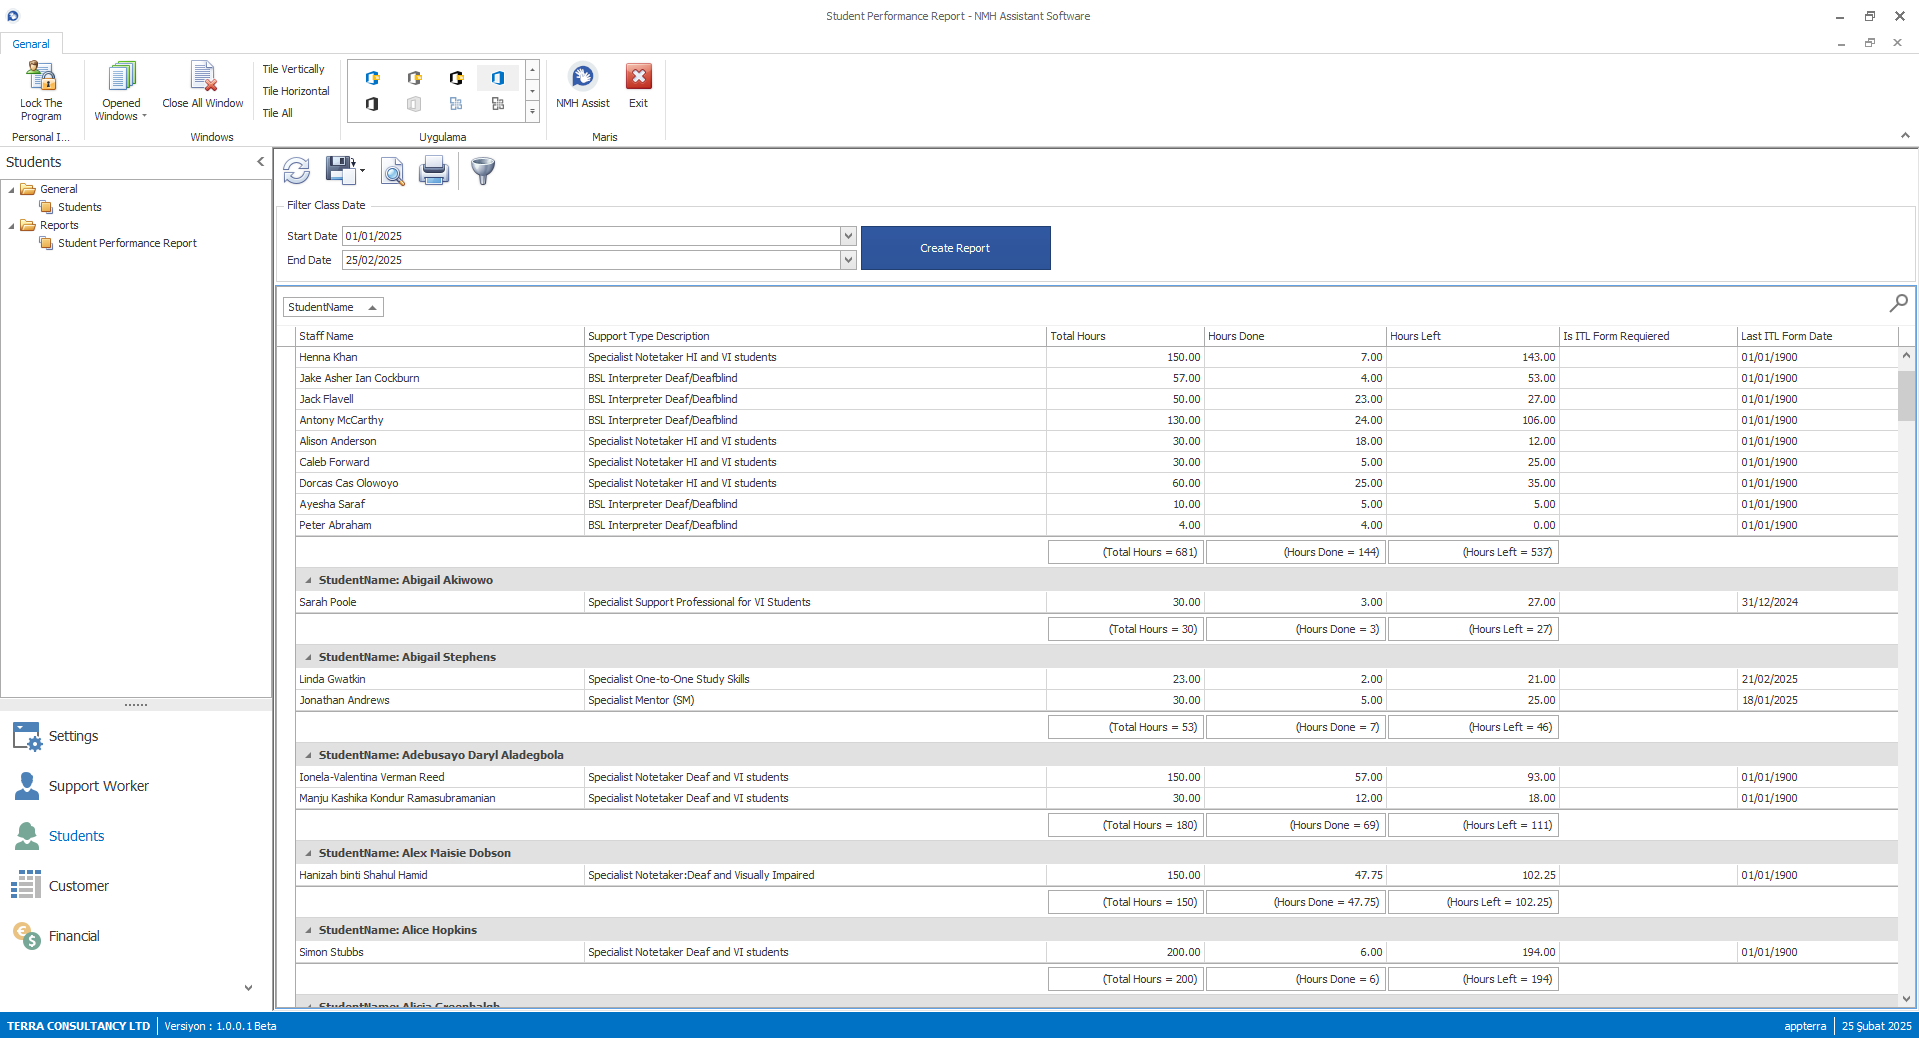Open the Students tree item
This screenshot has height=1038, width=1919.
[79, 207]
